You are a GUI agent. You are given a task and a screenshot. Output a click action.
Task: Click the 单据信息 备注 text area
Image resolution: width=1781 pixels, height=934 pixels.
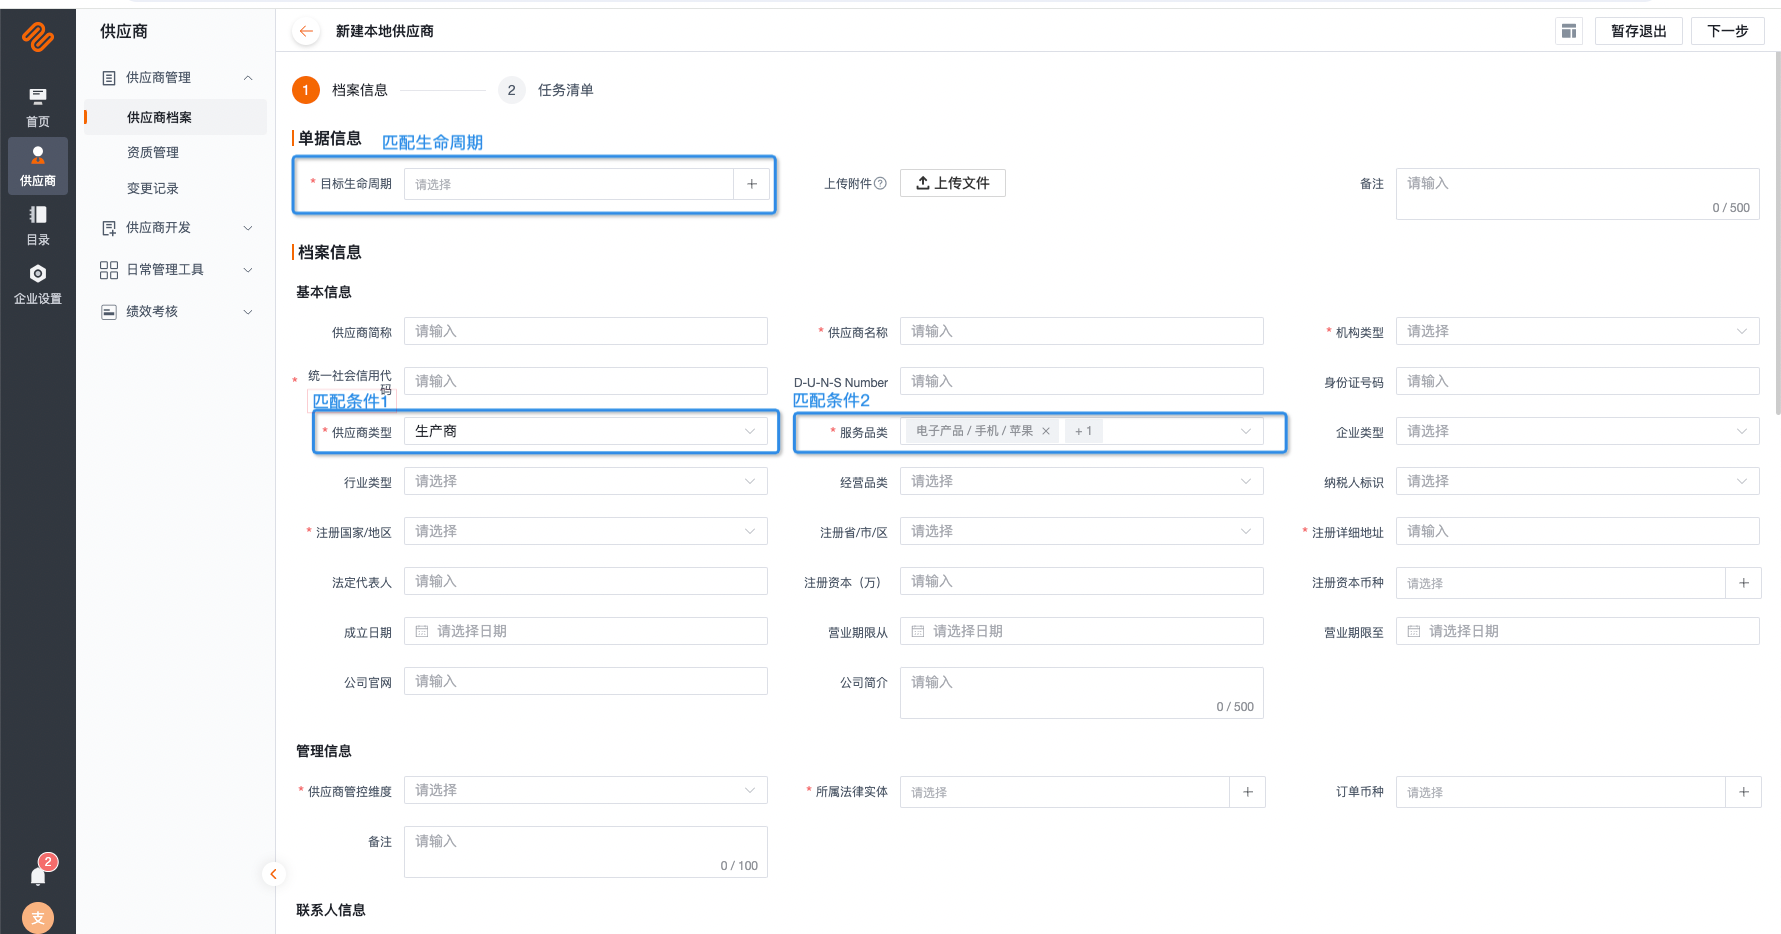pos(1578,194)
